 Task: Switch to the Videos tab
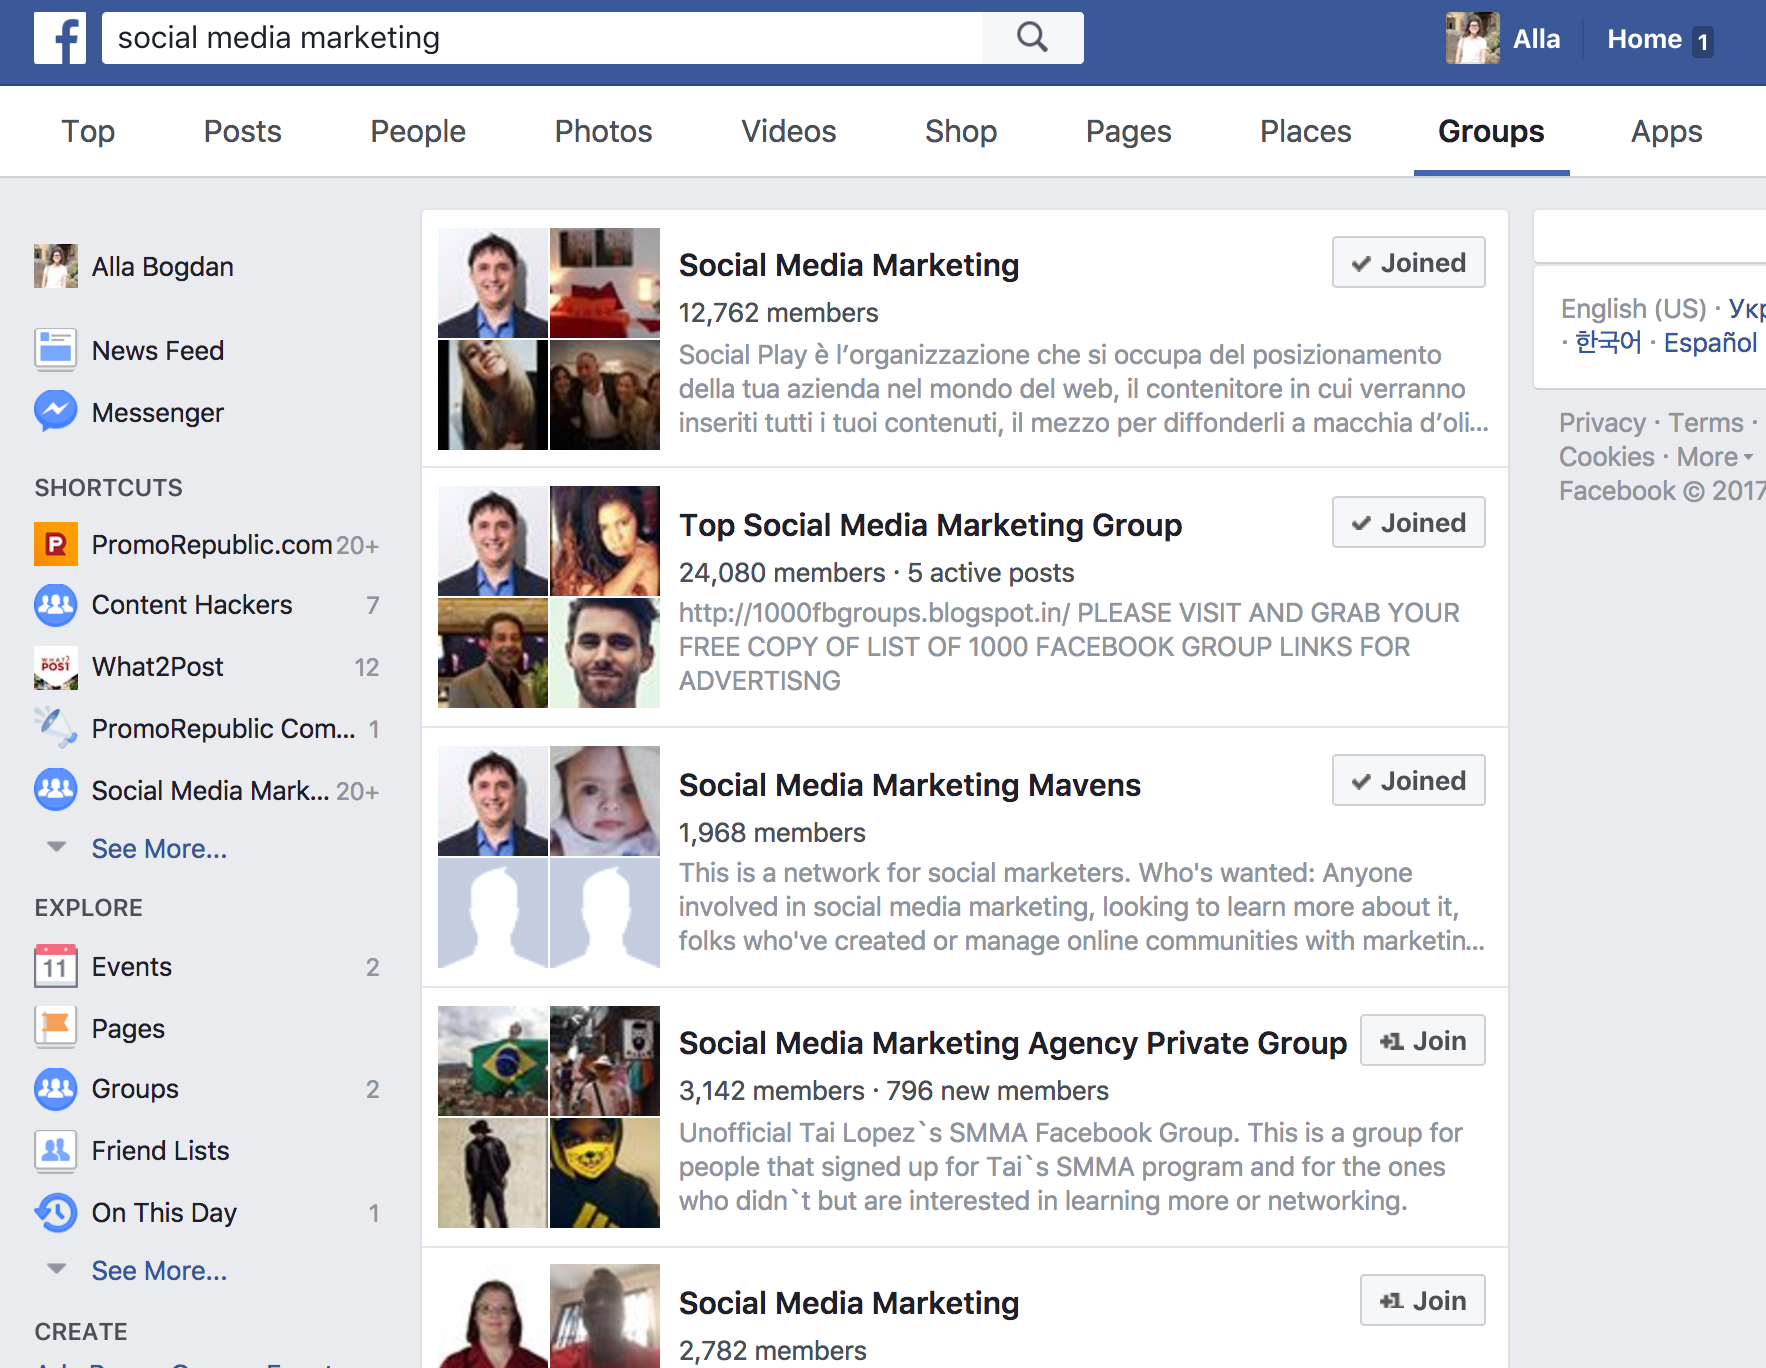(789, 131)
